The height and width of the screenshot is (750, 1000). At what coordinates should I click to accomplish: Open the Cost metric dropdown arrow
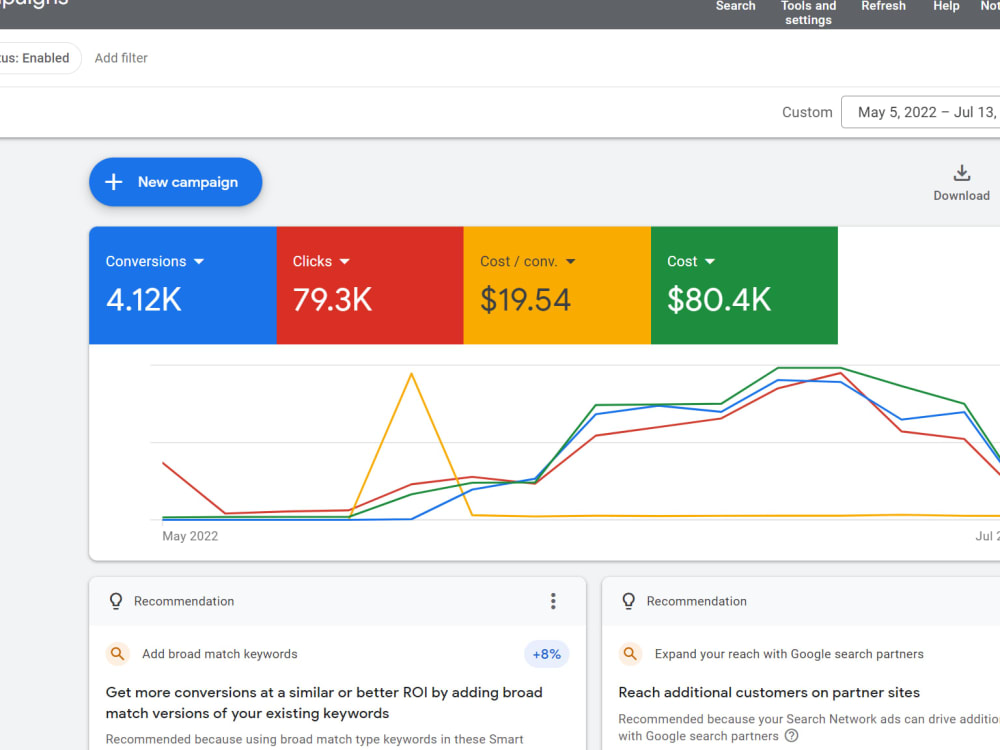710,261
